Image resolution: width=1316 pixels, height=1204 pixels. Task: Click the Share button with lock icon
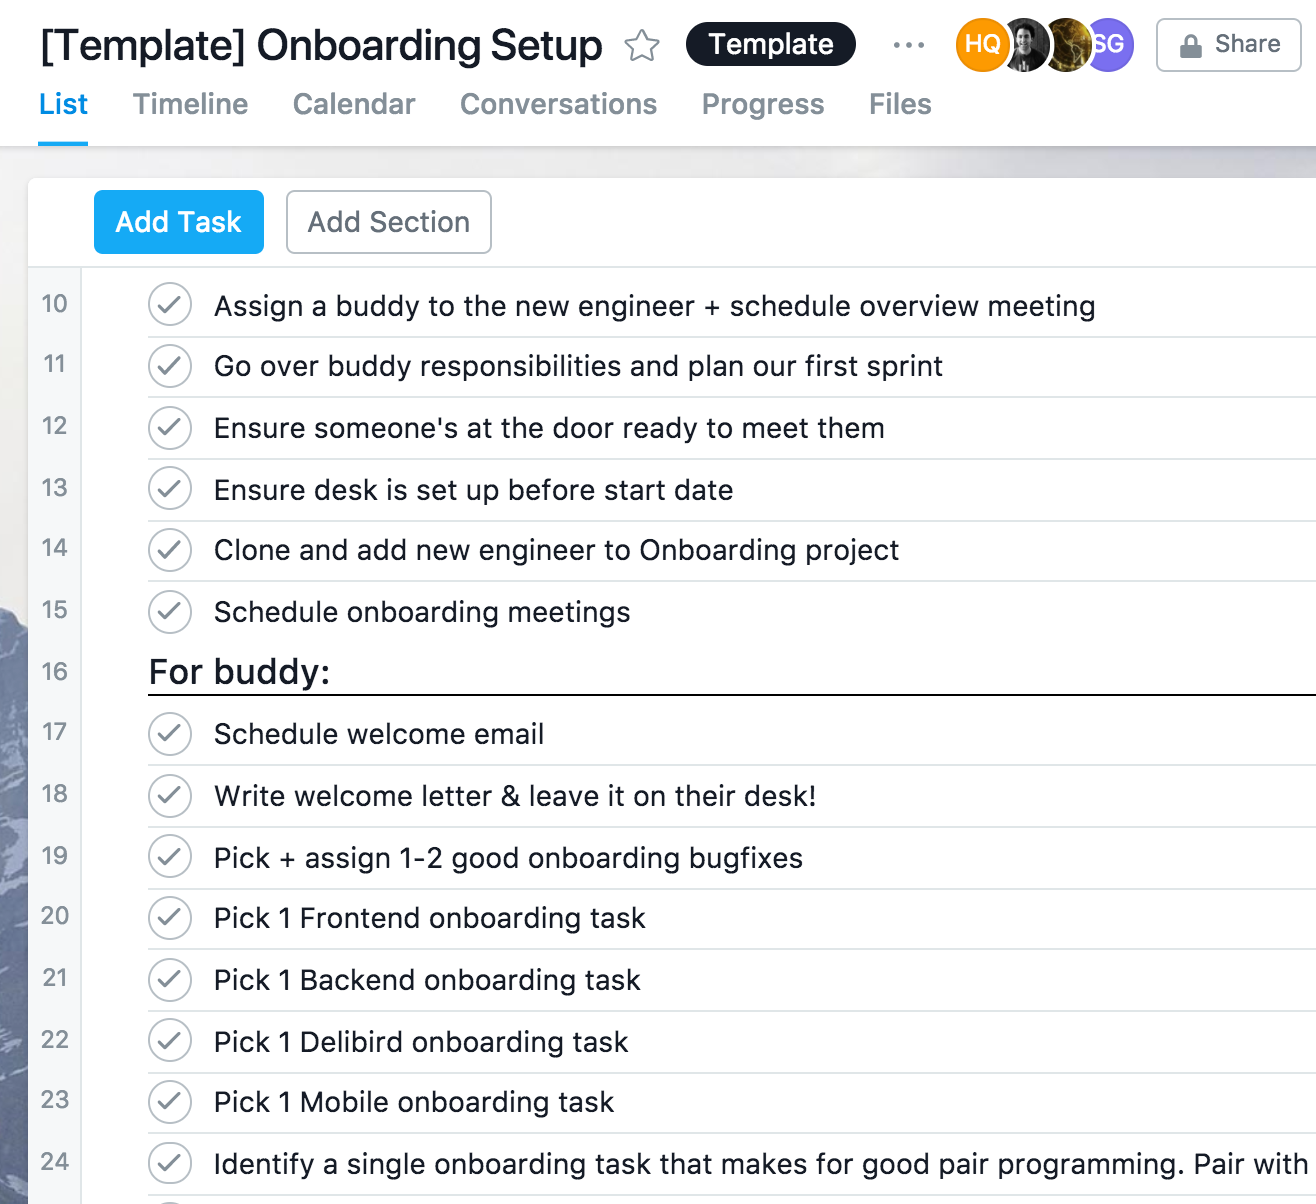tap(1228, 45)
